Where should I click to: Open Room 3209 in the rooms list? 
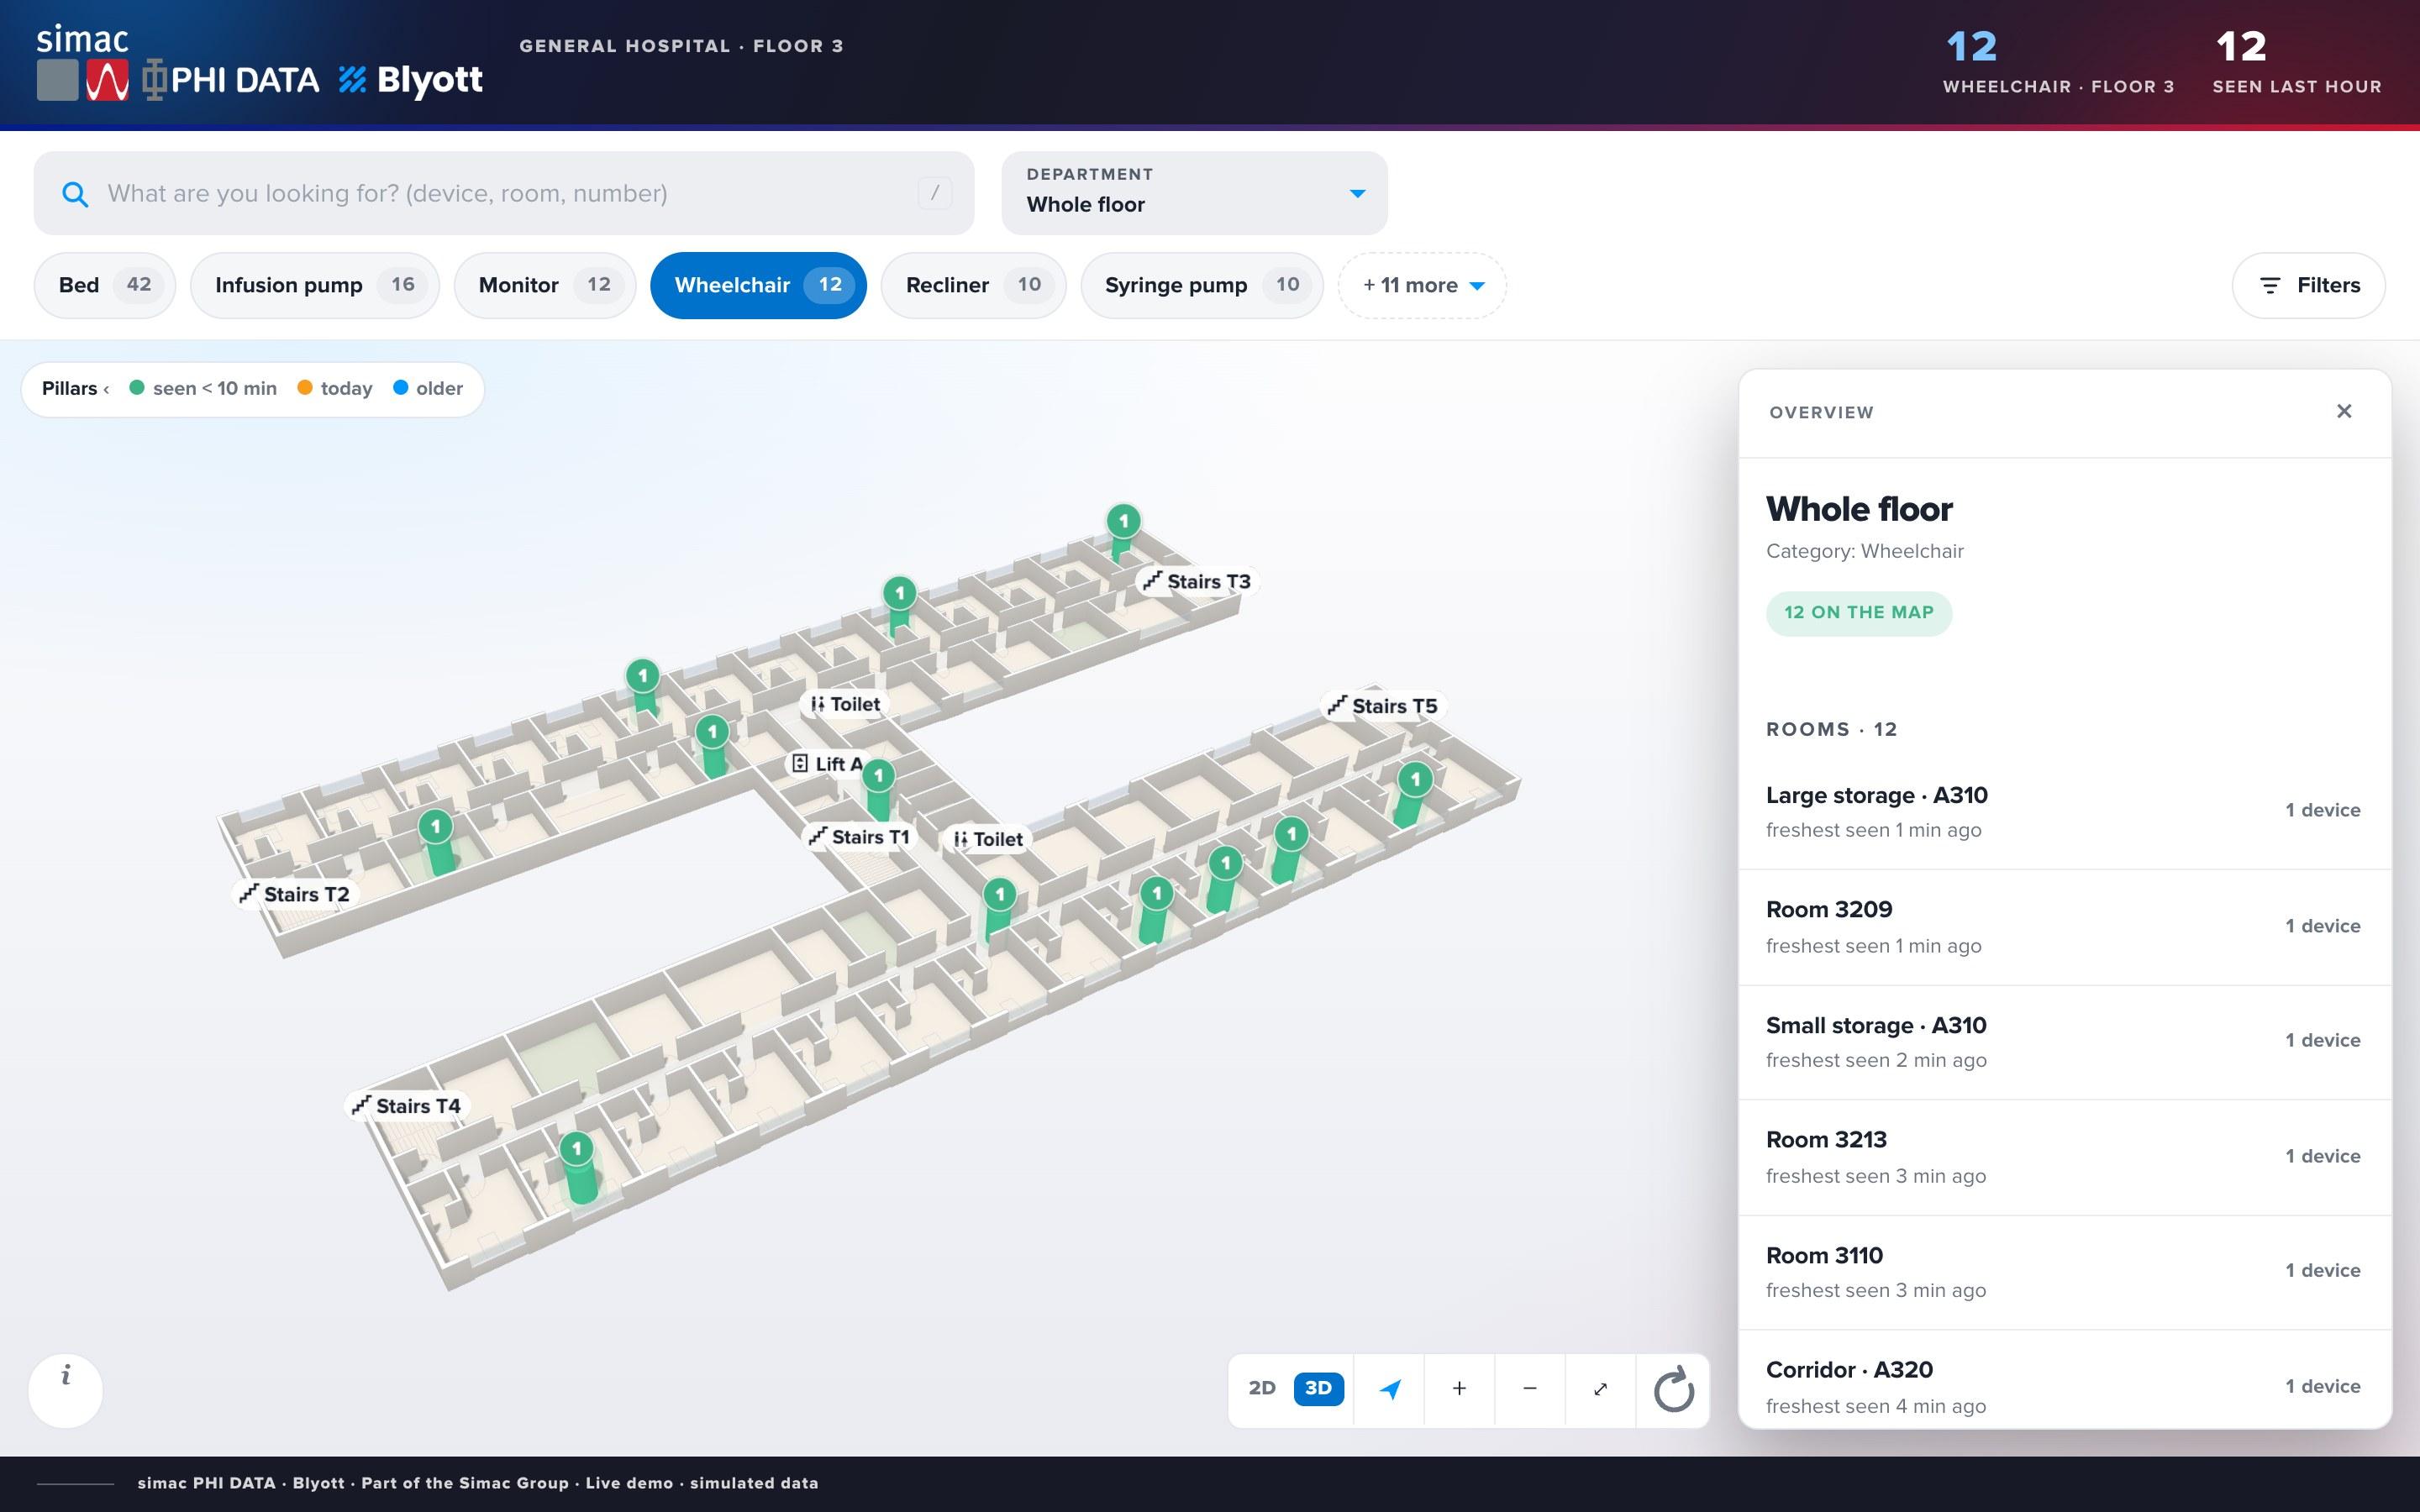click(2064, 927)
